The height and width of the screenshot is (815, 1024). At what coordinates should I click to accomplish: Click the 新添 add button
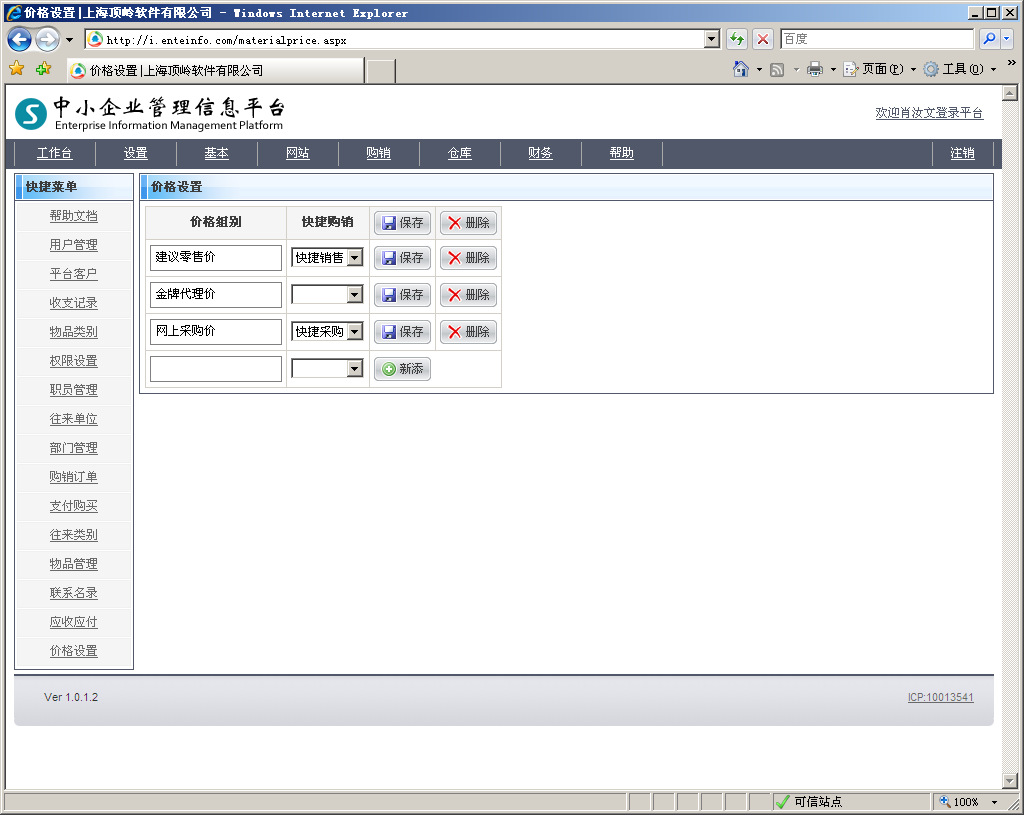point(402,369)
